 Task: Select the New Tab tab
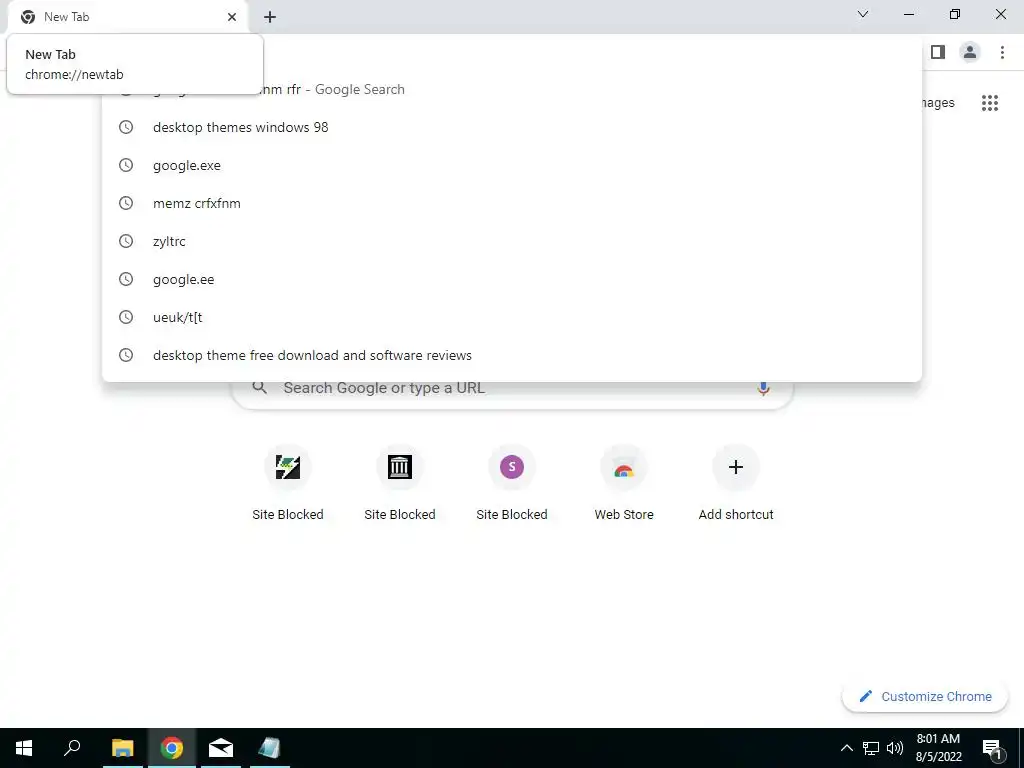click(x=127, y=17)
